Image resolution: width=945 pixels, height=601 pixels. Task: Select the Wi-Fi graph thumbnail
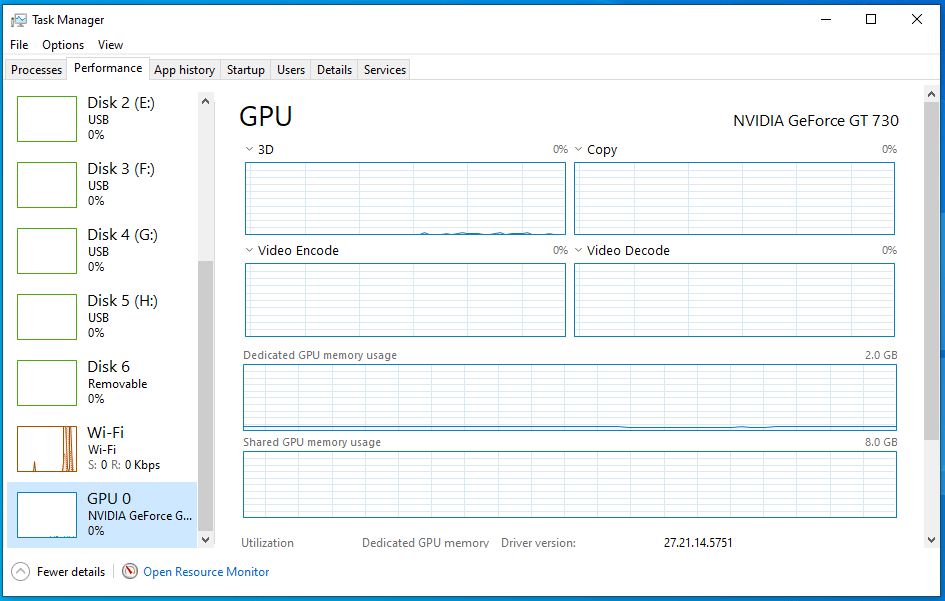[47, 449]
